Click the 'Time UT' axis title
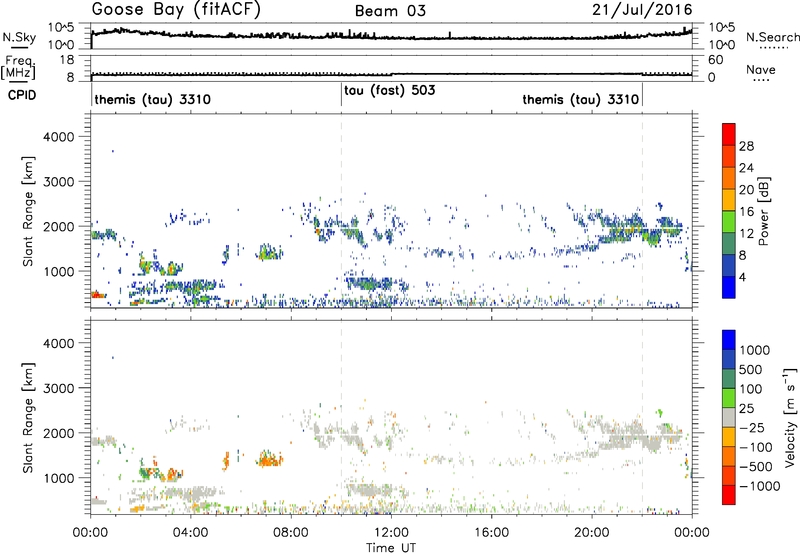 (391, 548)
